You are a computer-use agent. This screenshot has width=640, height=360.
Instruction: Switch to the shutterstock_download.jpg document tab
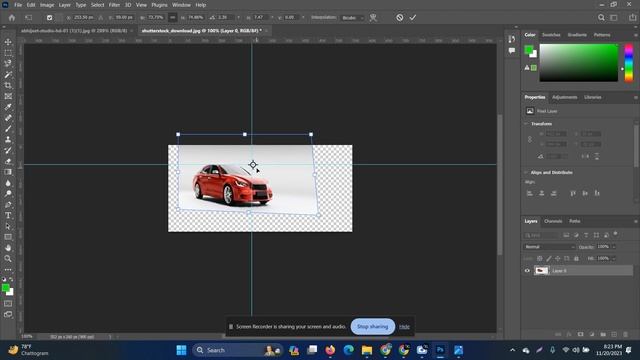coord(203,31)
